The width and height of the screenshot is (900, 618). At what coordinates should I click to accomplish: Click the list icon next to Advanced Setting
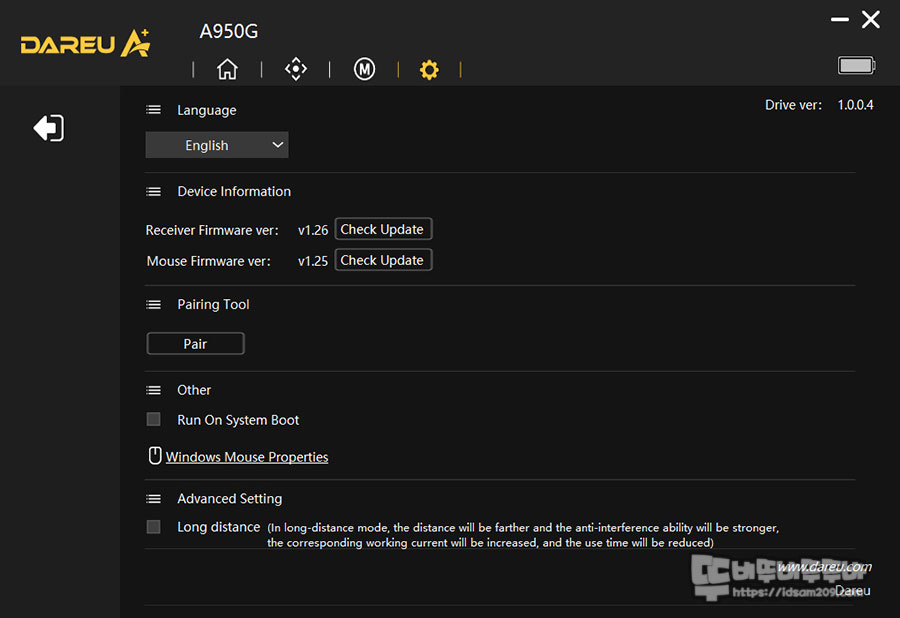[153, 499]
